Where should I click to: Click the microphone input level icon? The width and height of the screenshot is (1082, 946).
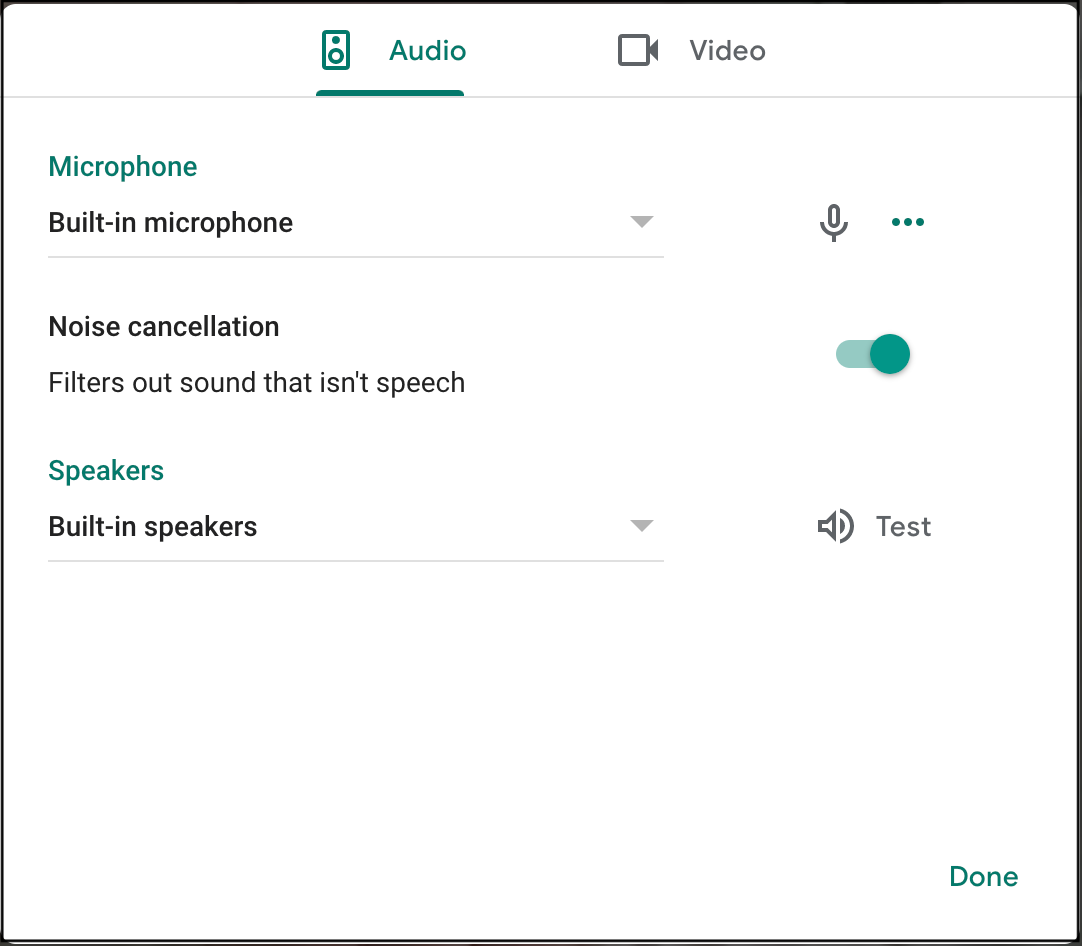(833, 222)
